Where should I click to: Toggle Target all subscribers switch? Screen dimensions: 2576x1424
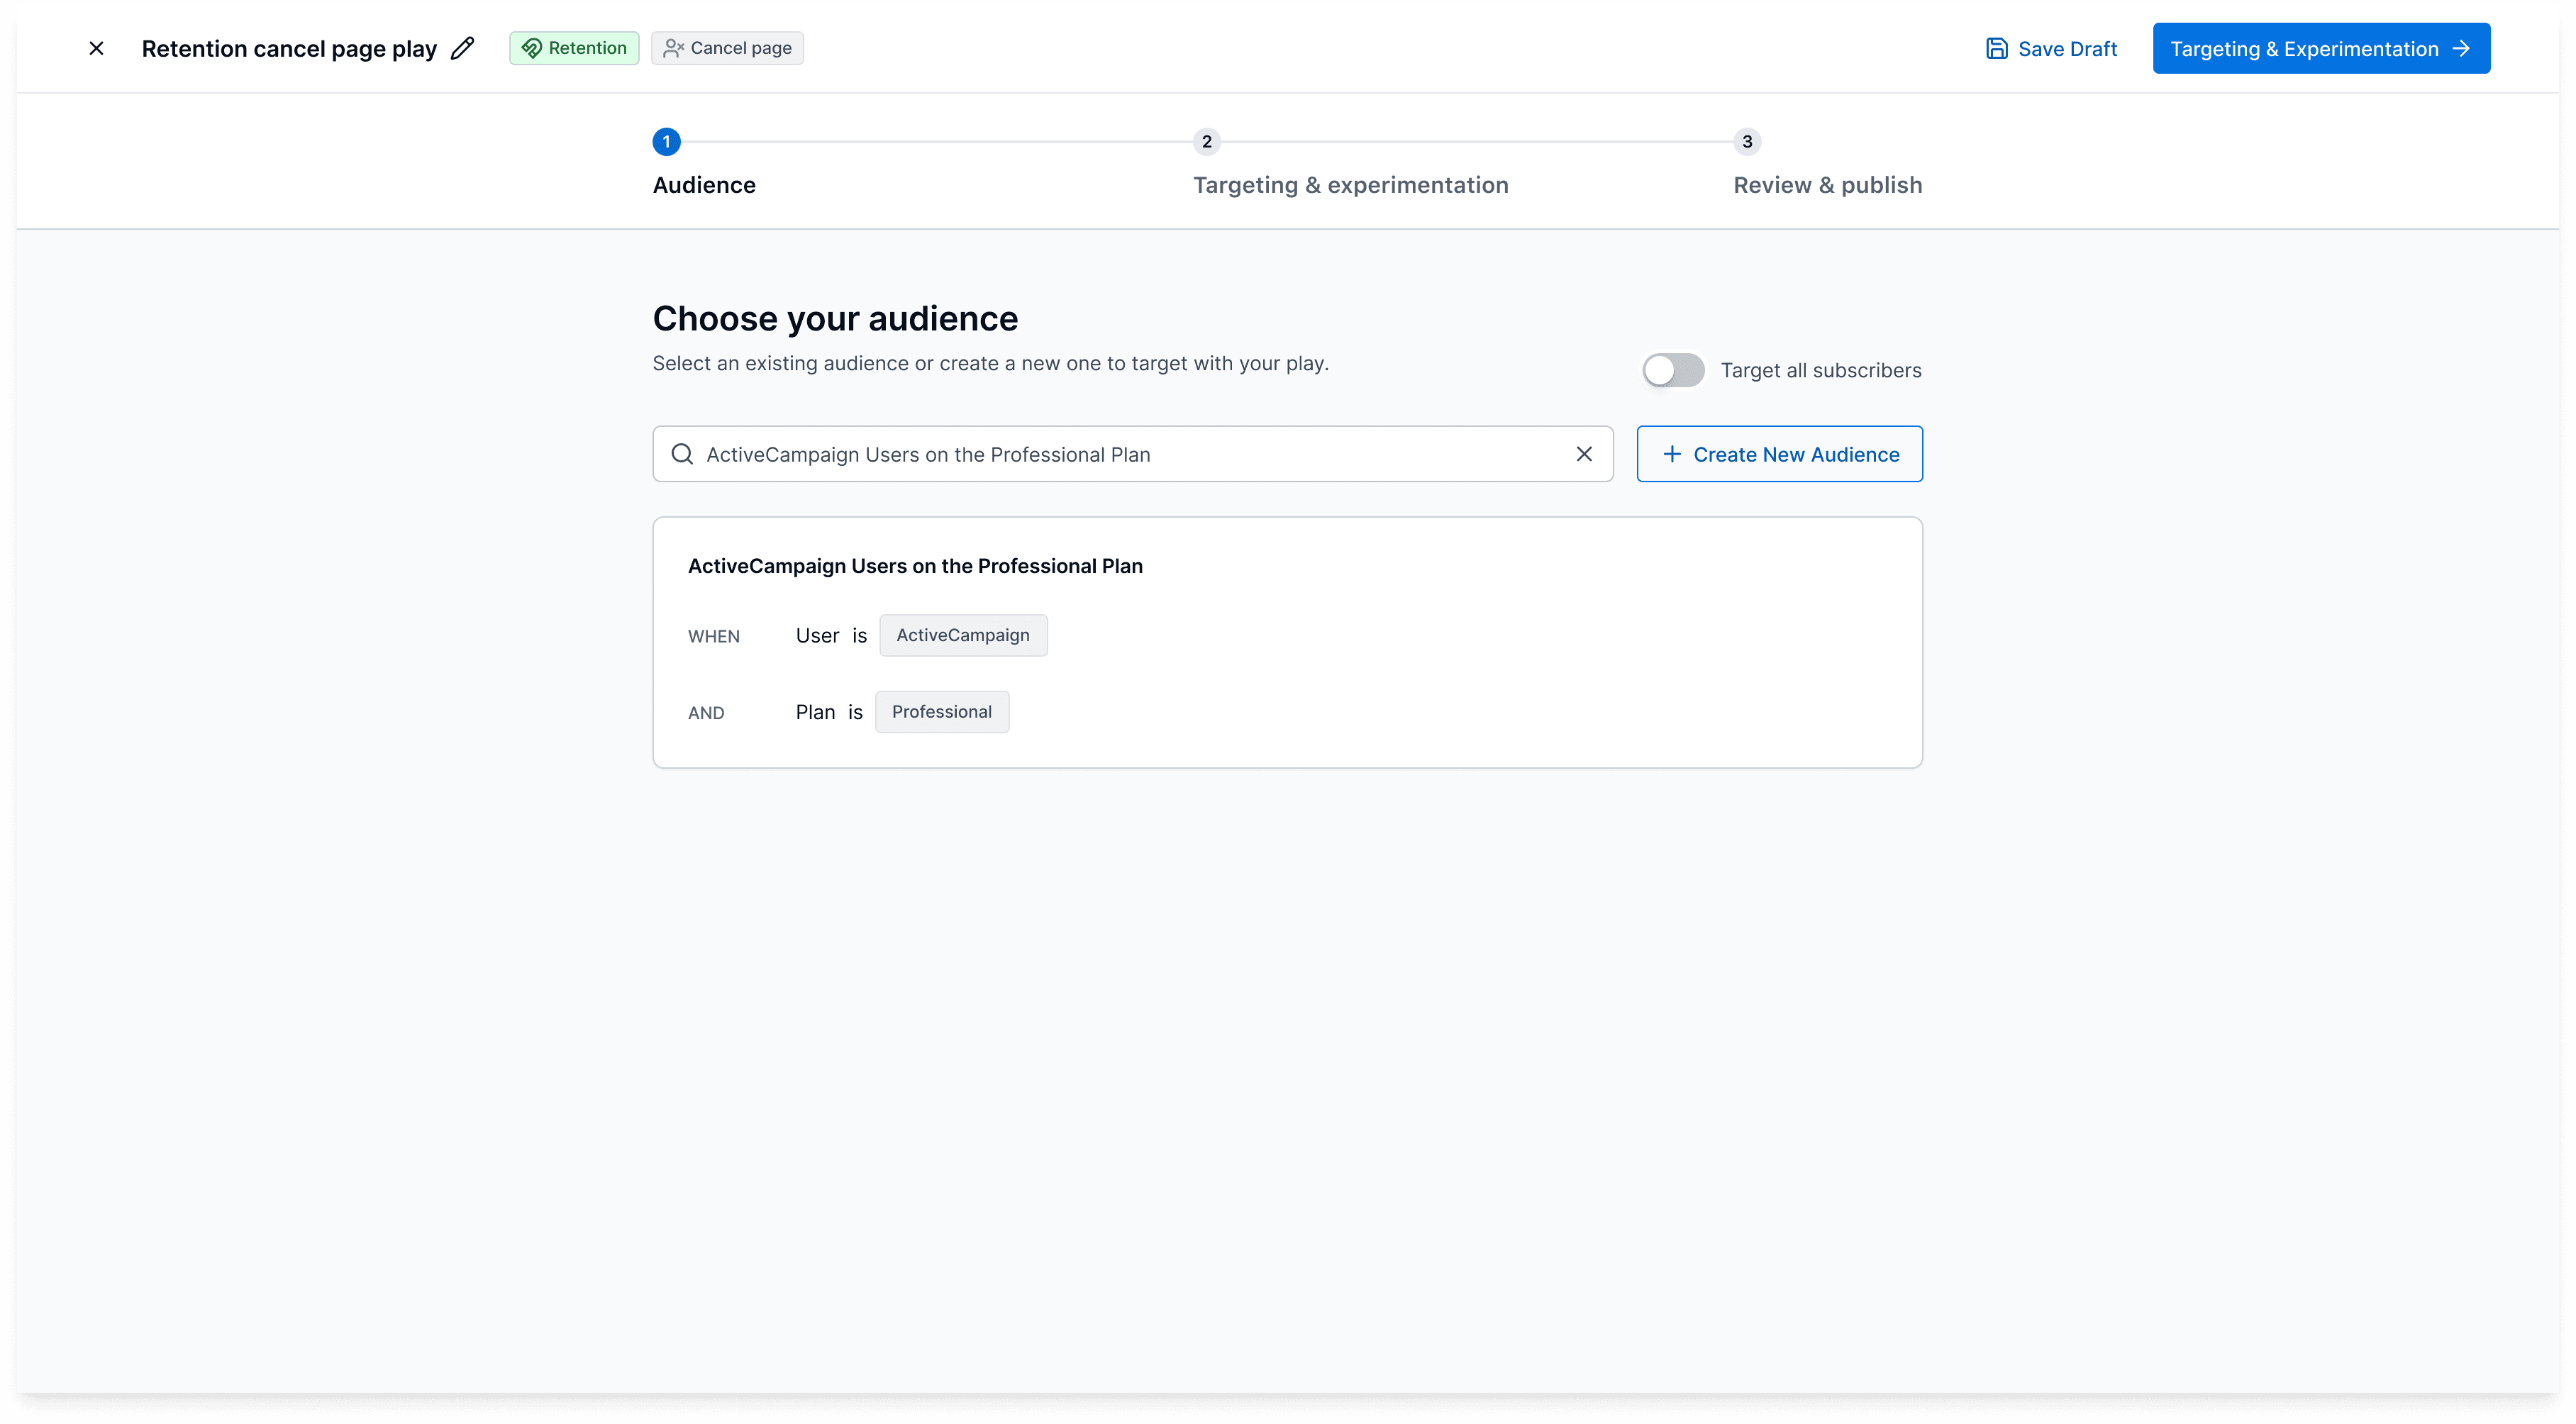click(x=1673, y=370)
